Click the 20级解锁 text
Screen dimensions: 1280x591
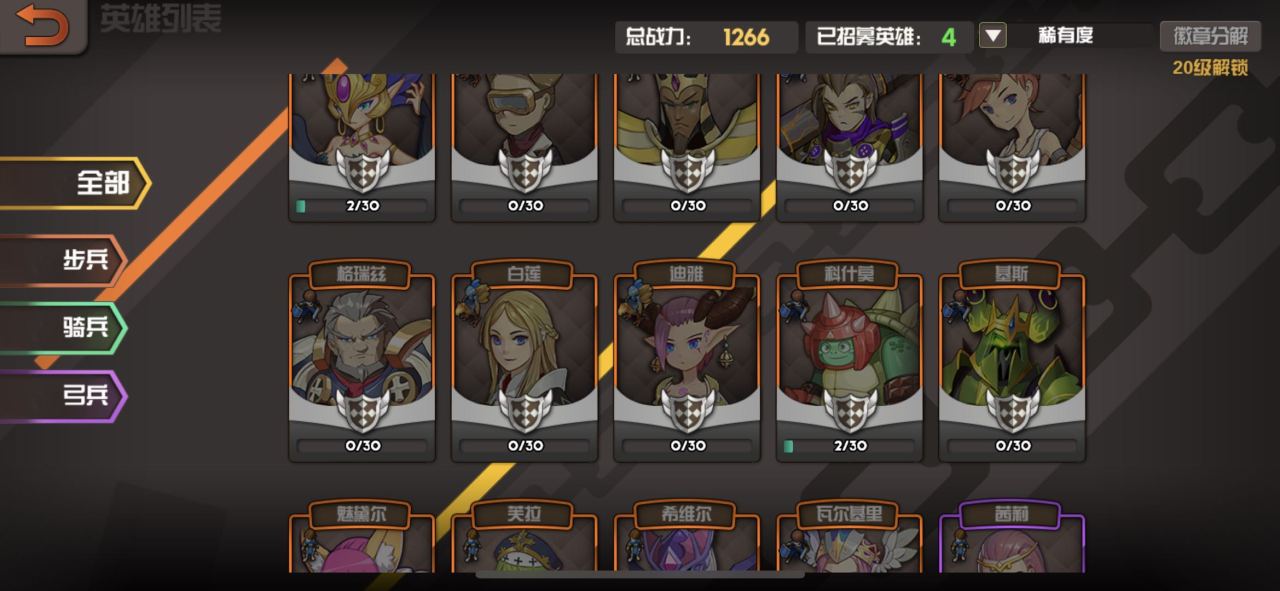point(1210,68)
